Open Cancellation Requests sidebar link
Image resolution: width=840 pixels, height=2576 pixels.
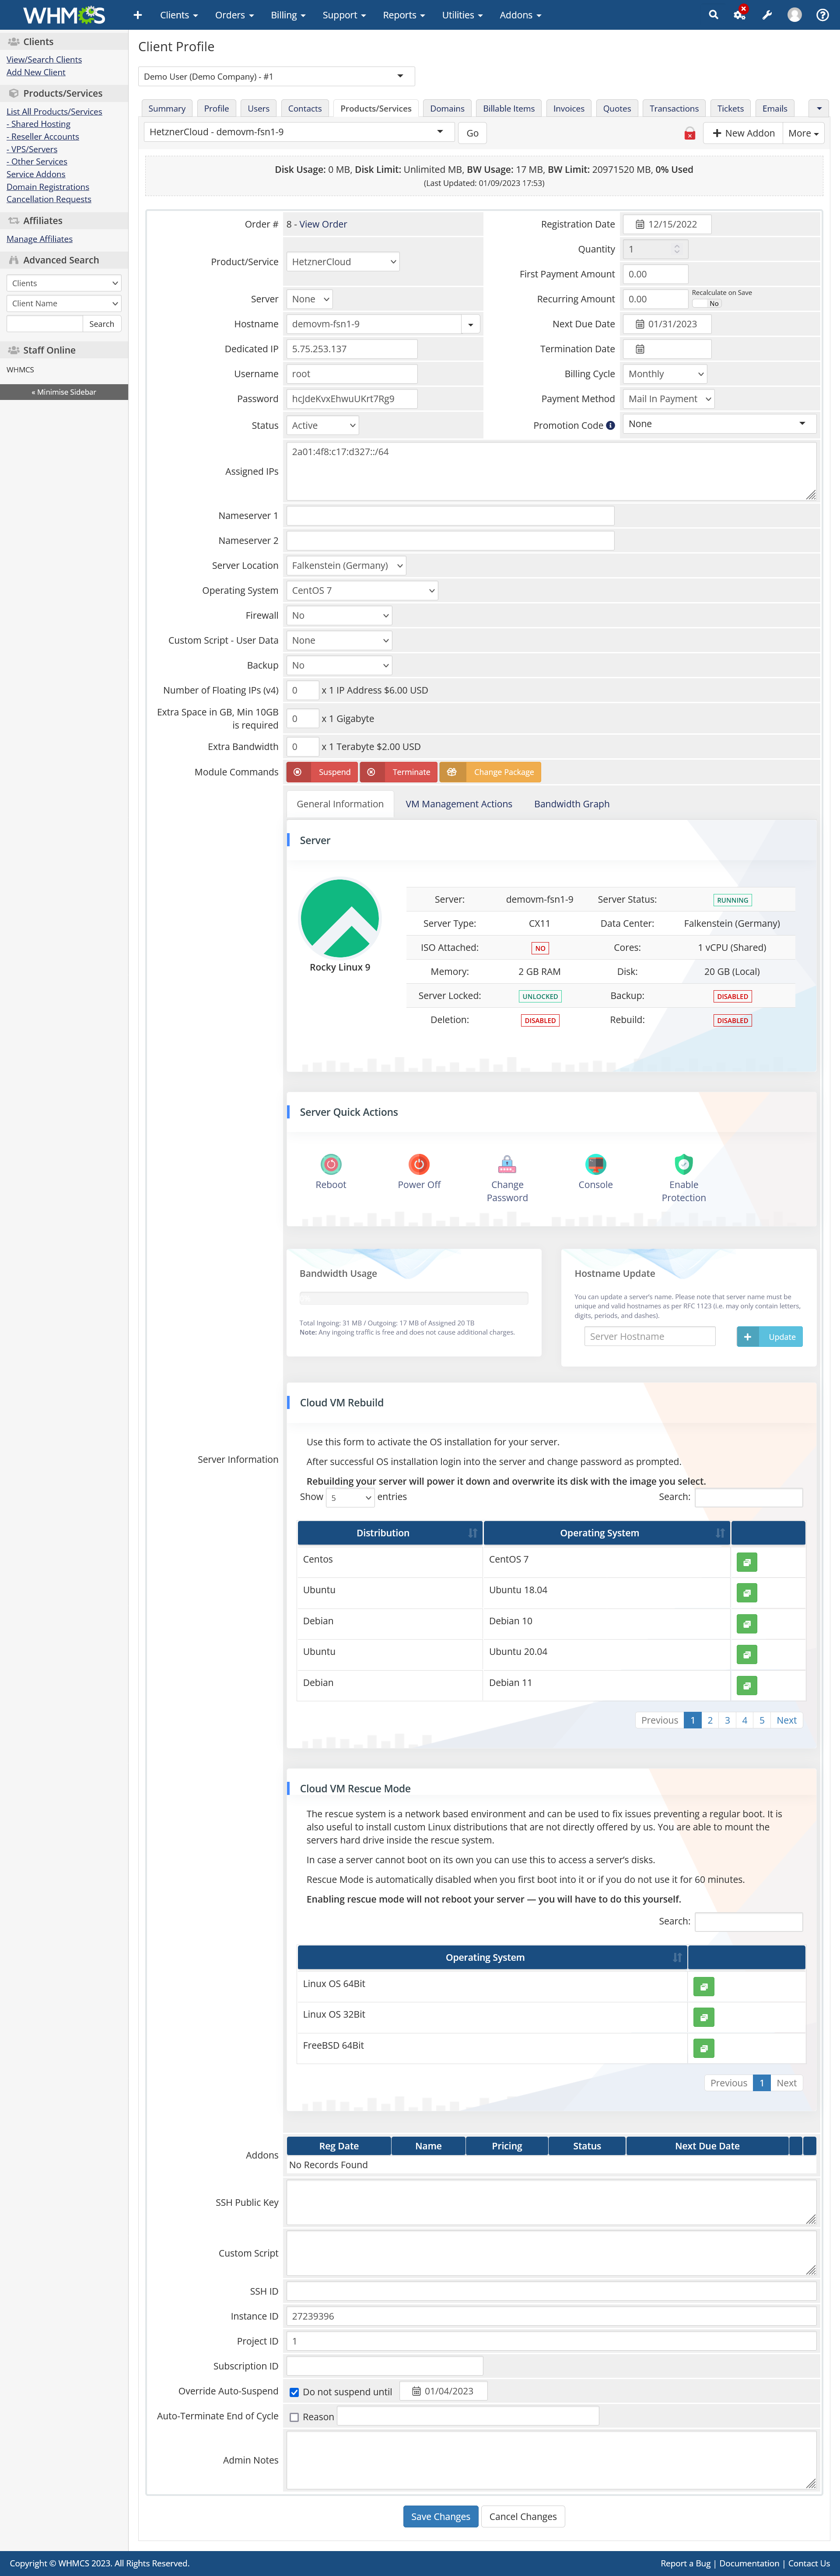coord(49,199)
